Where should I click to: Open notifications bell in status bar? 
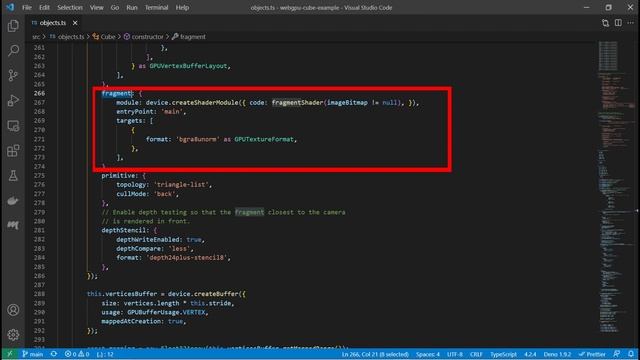pos(631,354)
